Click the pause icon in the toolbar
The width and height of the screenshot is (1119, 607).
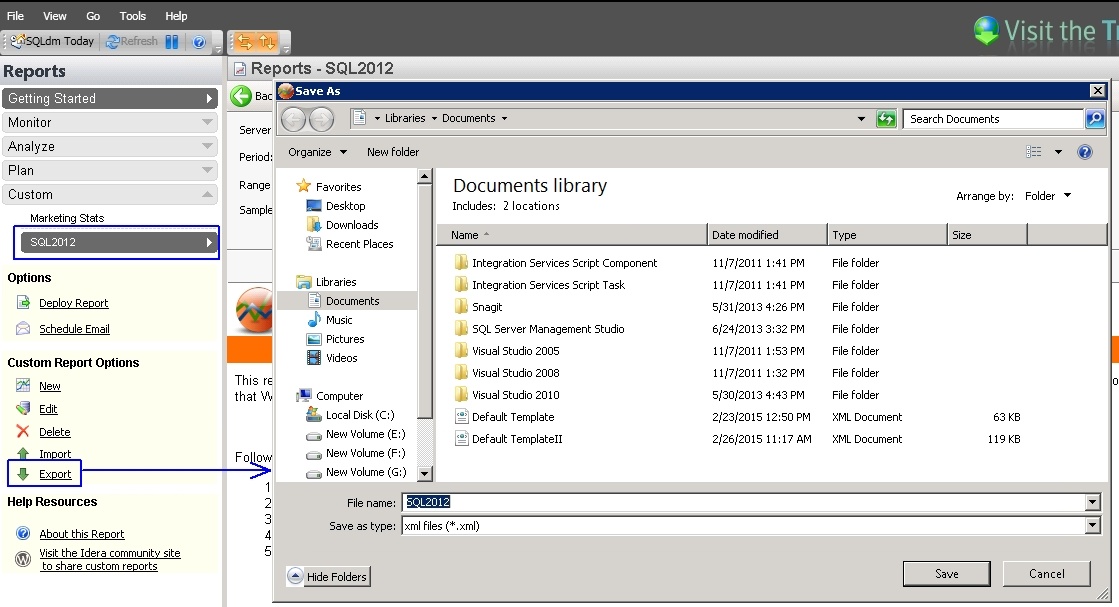coord(172,42)
